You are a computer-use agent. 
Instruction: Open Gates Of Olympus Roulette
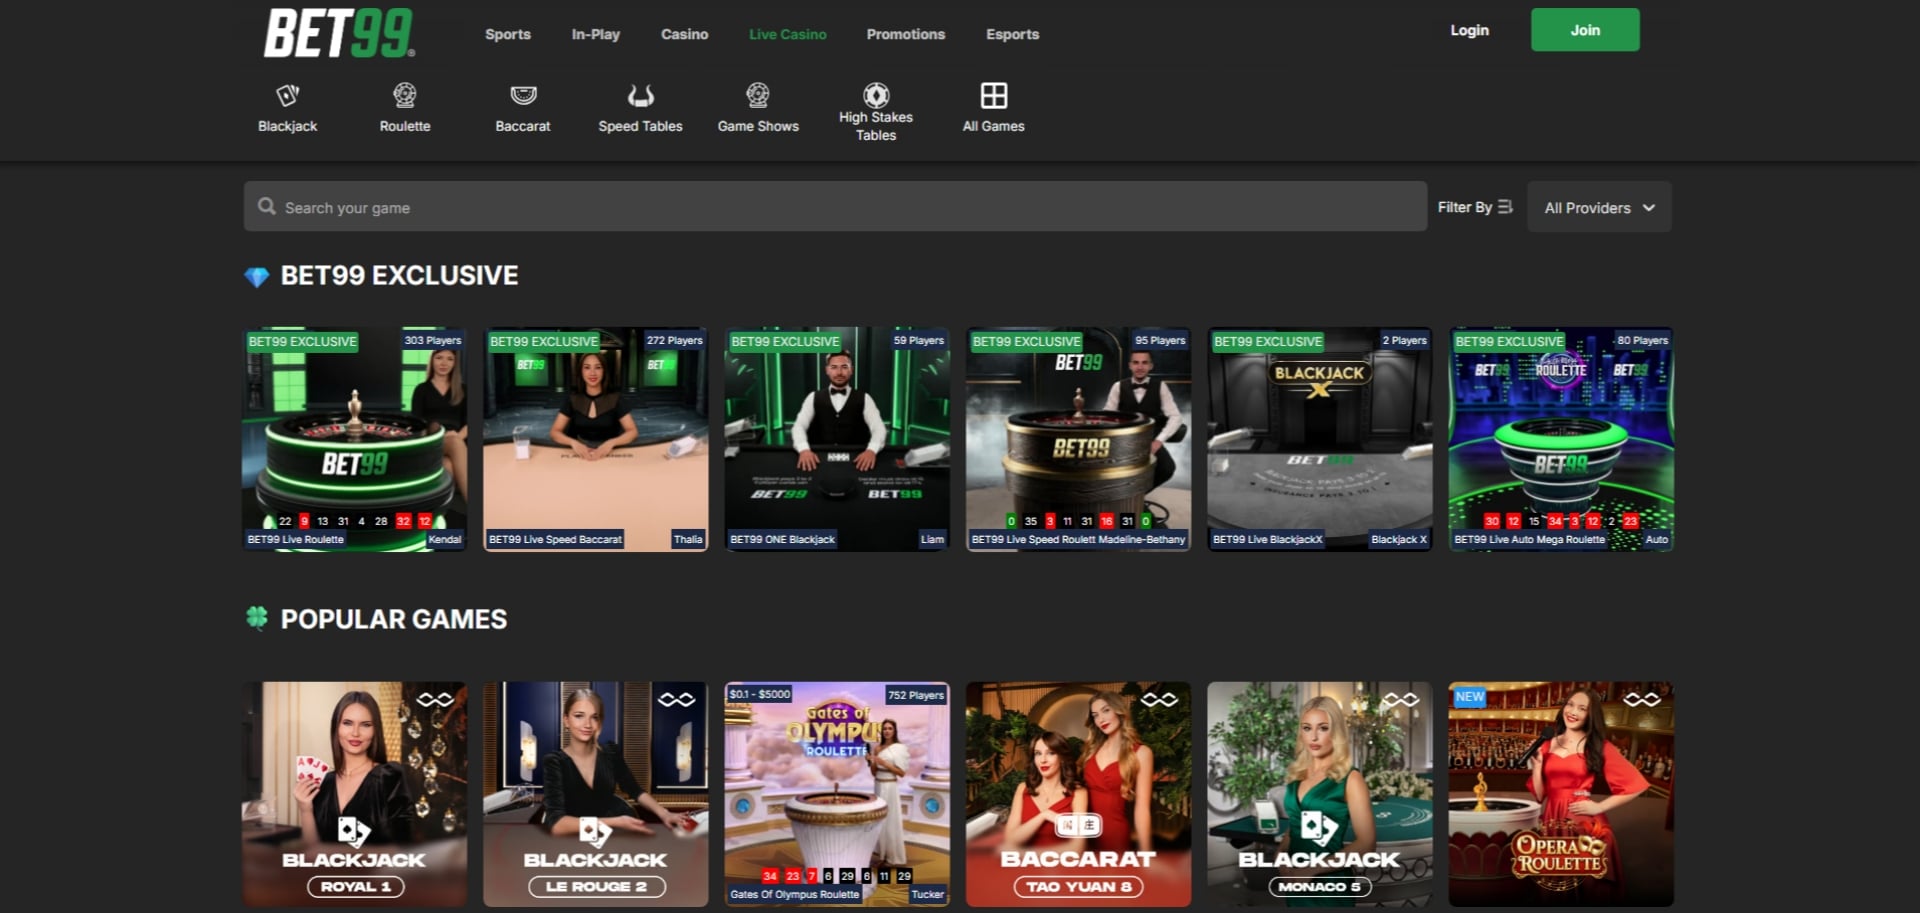coord(837,795)
